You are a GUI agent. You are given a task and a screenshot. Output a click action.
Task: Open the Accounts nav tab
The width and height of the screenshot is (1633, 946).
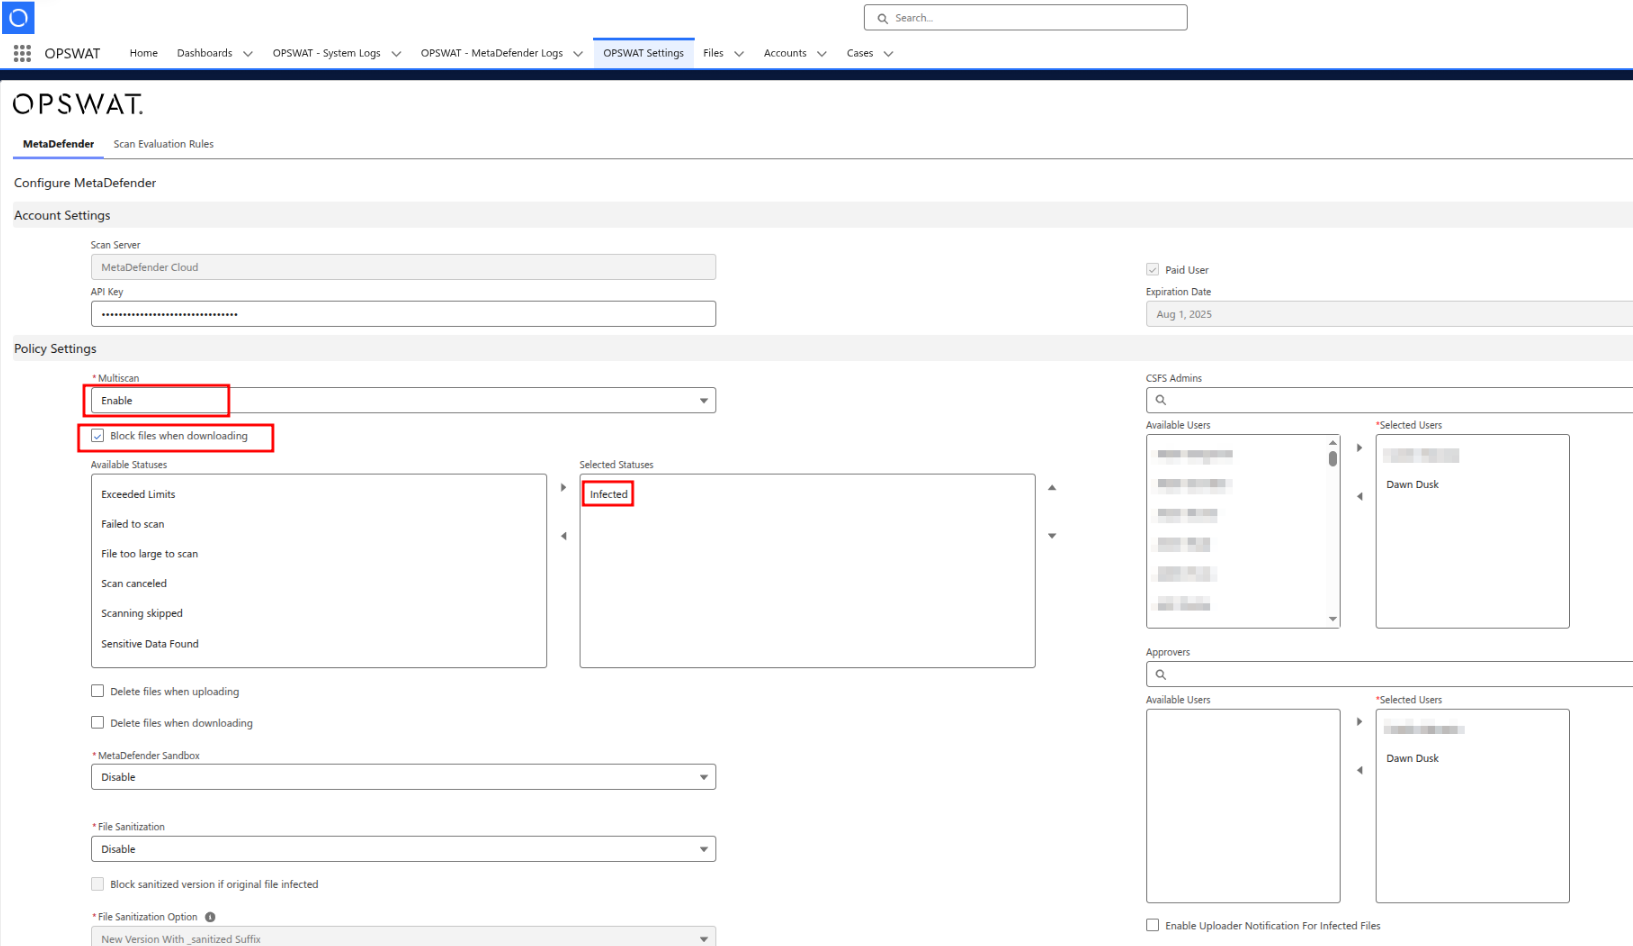tap(785, 53)
